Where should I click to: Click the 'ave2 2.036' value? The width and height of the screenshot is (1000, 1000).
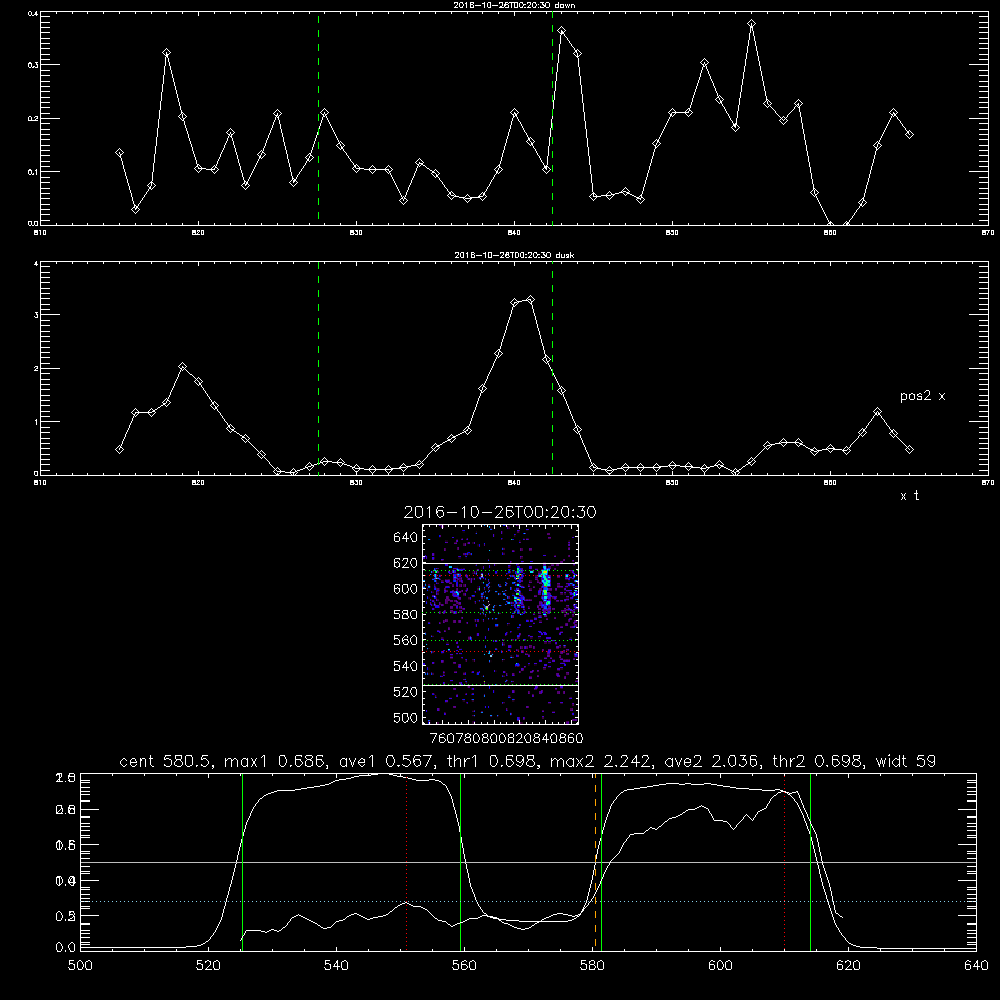(711, 761)
